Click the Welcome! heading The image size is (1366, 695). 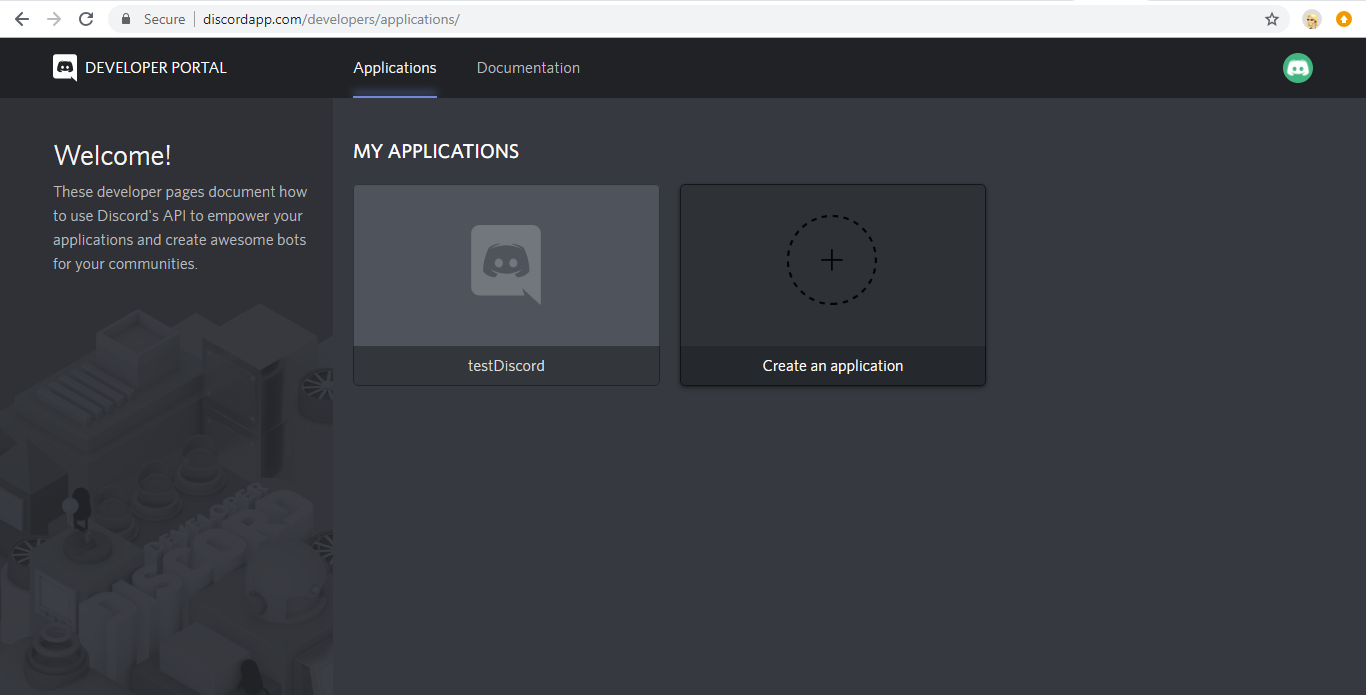(x=112, y=155)
